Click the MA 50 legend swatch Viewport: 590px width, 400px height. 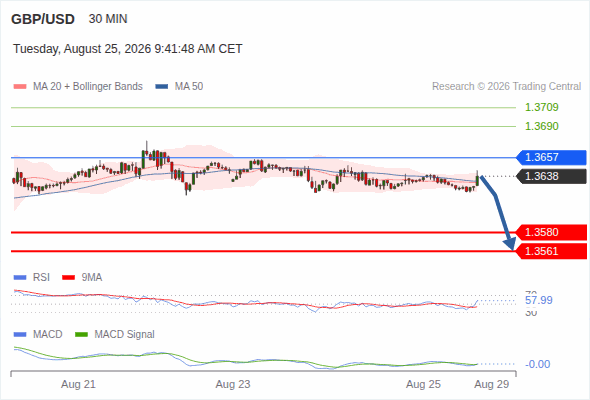click(162, 87)
